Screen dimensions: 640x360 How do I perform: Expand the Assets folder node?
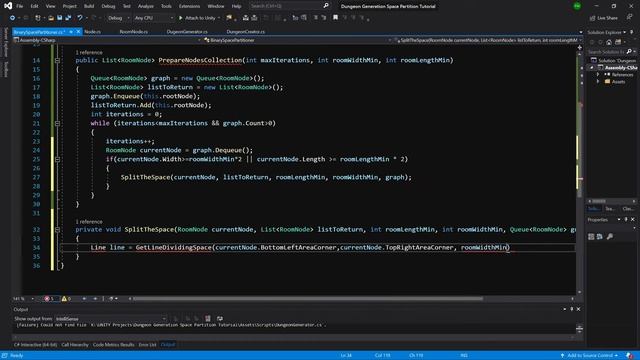[598, 82]
